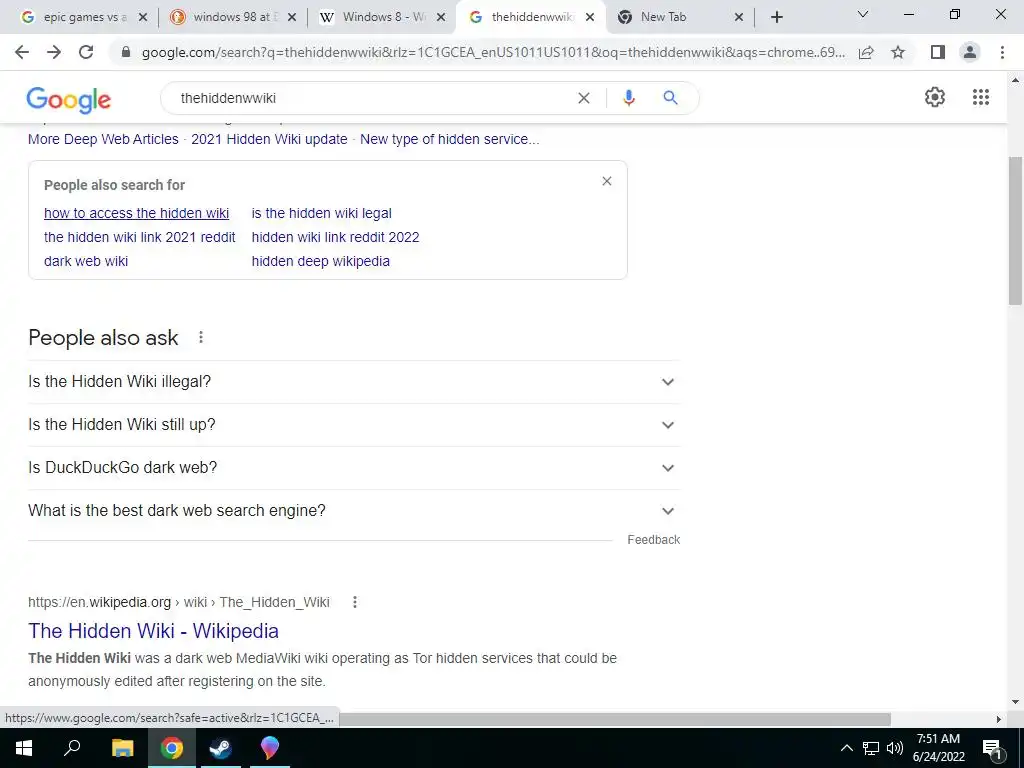Open 2021 Hidden Wiki update link

[x=269, y=139]
